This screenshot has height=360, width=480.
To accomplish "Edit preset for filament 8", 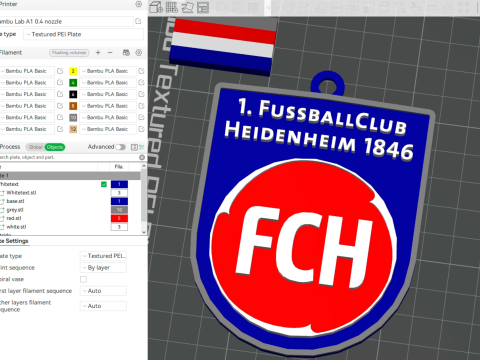I will (x=141, y=106).
